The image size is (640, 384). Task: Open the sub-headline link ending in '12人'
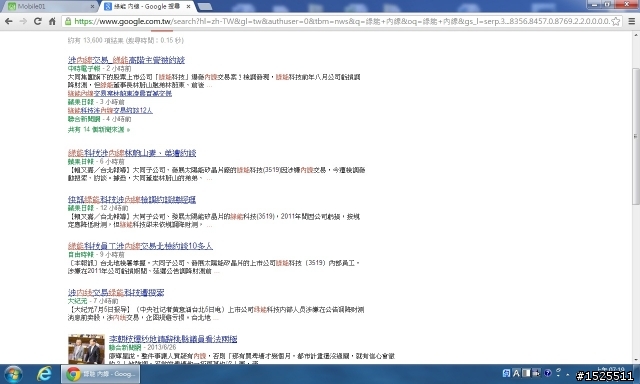point(110,110)
